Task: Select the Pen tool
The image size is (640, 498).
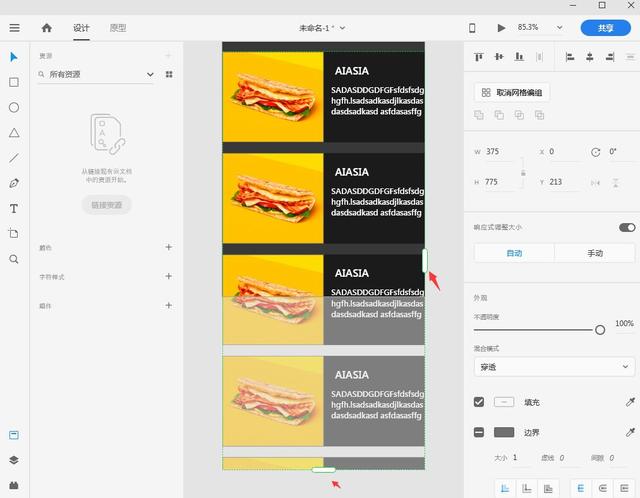Action: click(x=14, y=183)
